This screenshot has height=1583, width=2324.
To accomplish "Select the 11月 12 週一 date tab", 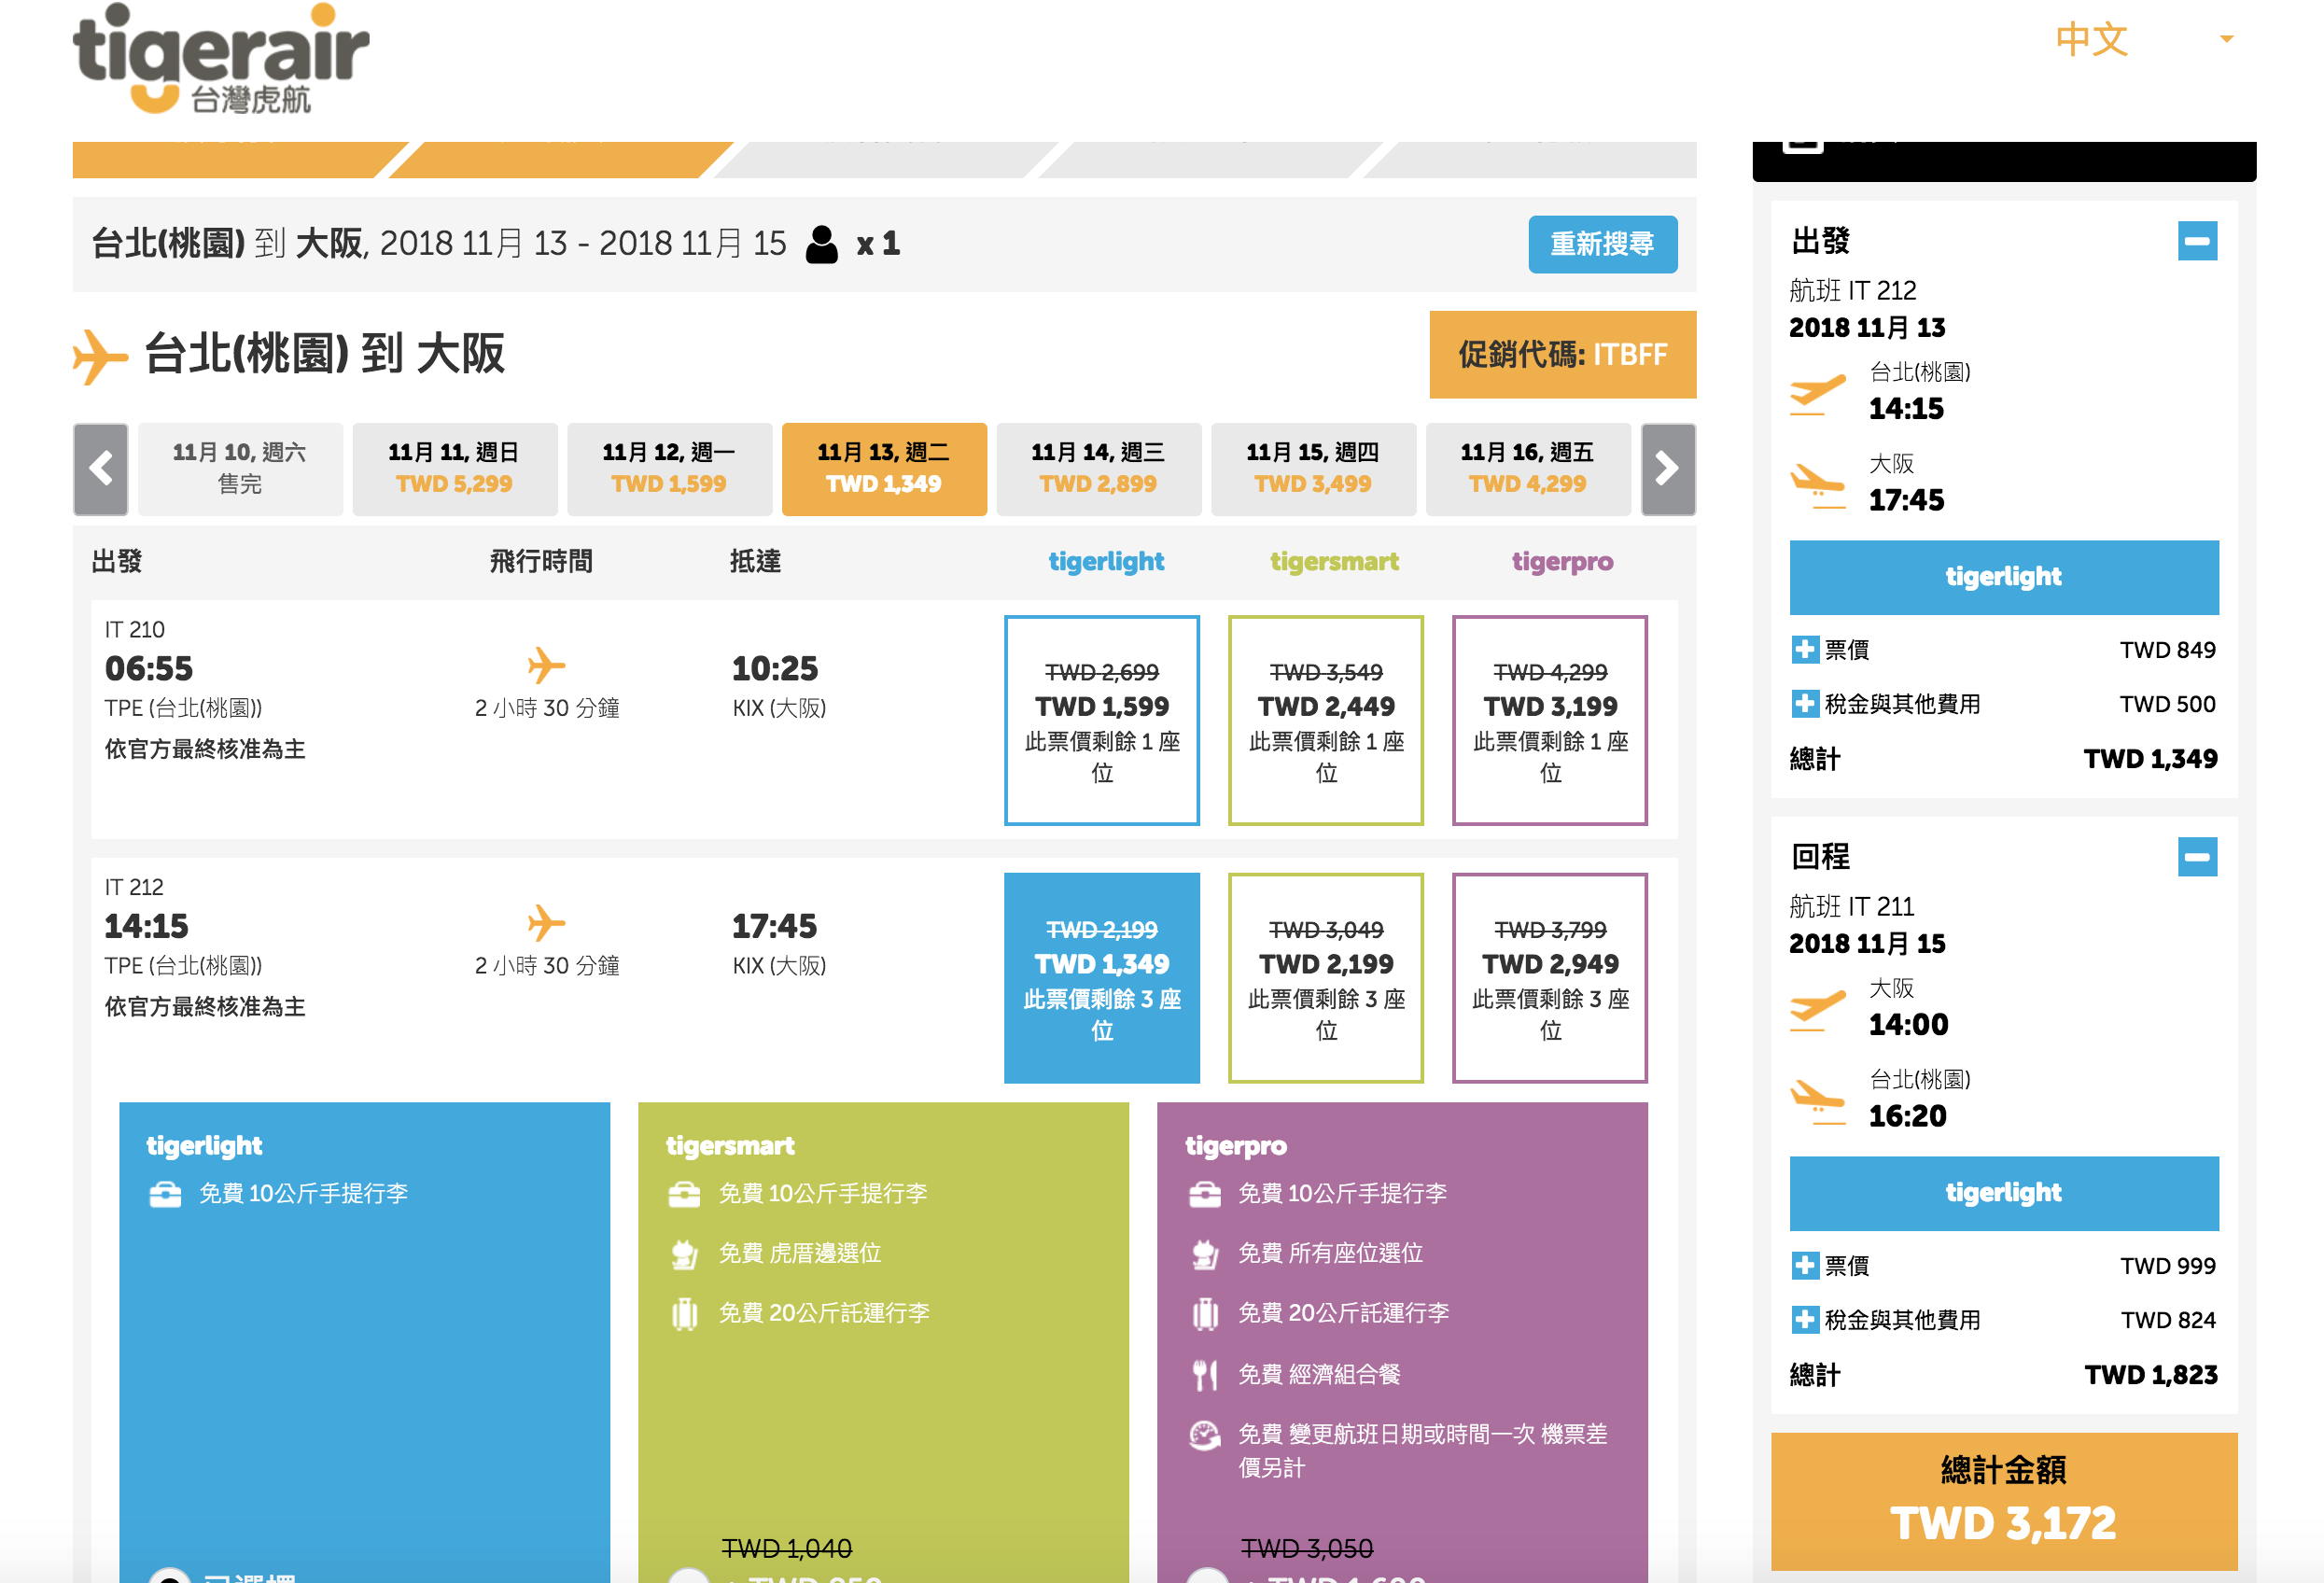I will click(x=669, y=469).
